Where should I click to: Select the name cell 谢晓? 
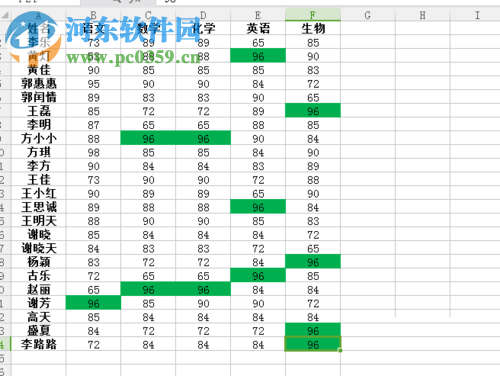pyautogui.click(x=39, y=235)
